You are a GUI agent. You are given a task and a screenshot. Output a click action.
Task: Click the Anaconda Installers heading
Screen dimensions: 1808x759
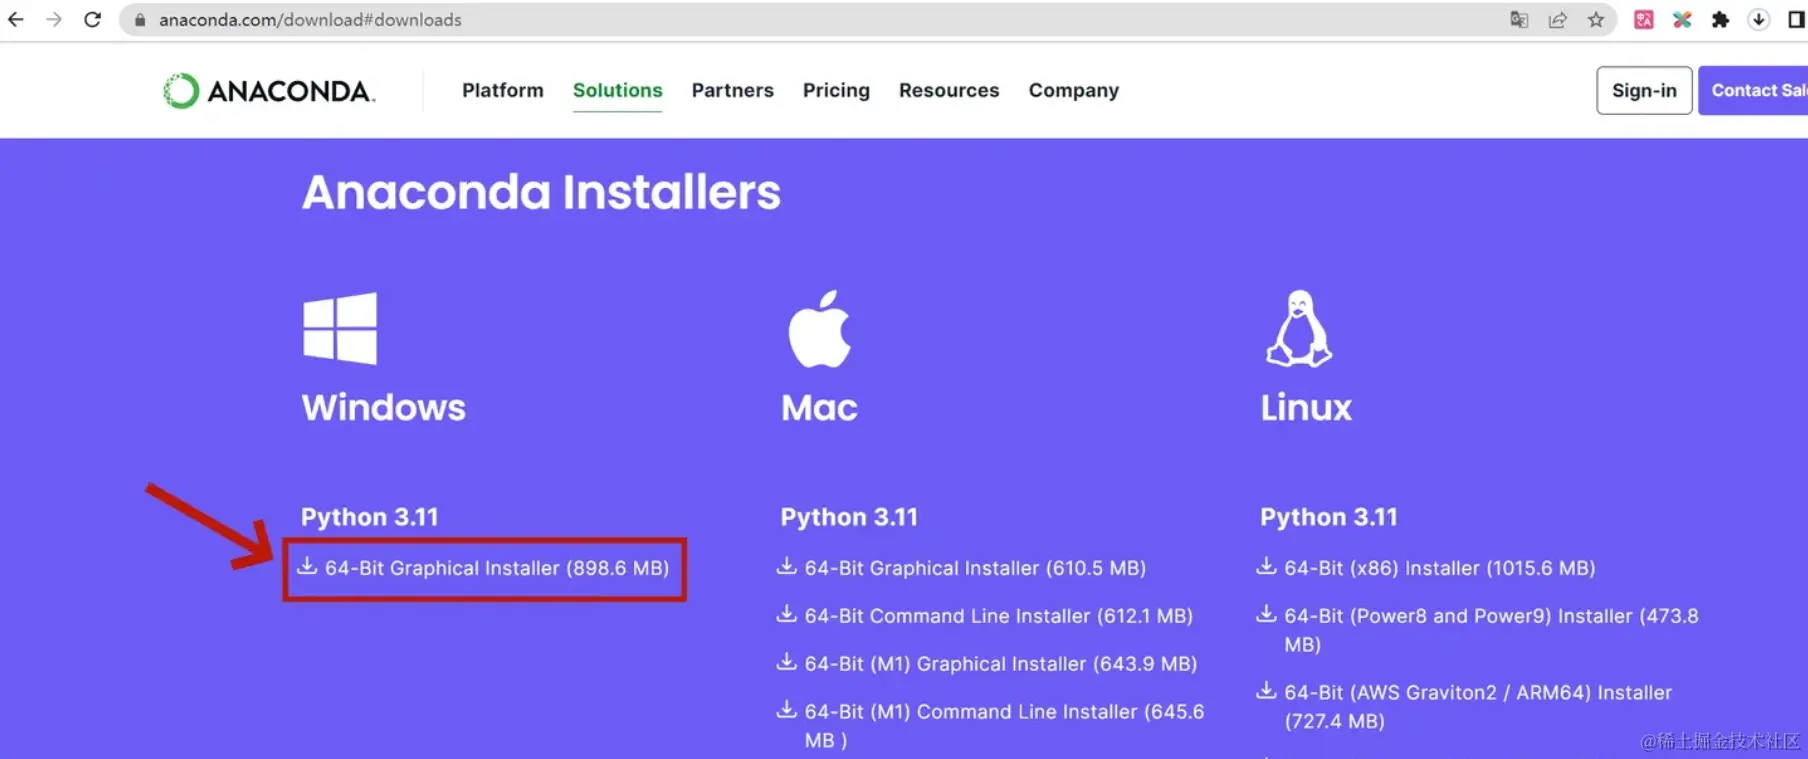click(541, 192)
